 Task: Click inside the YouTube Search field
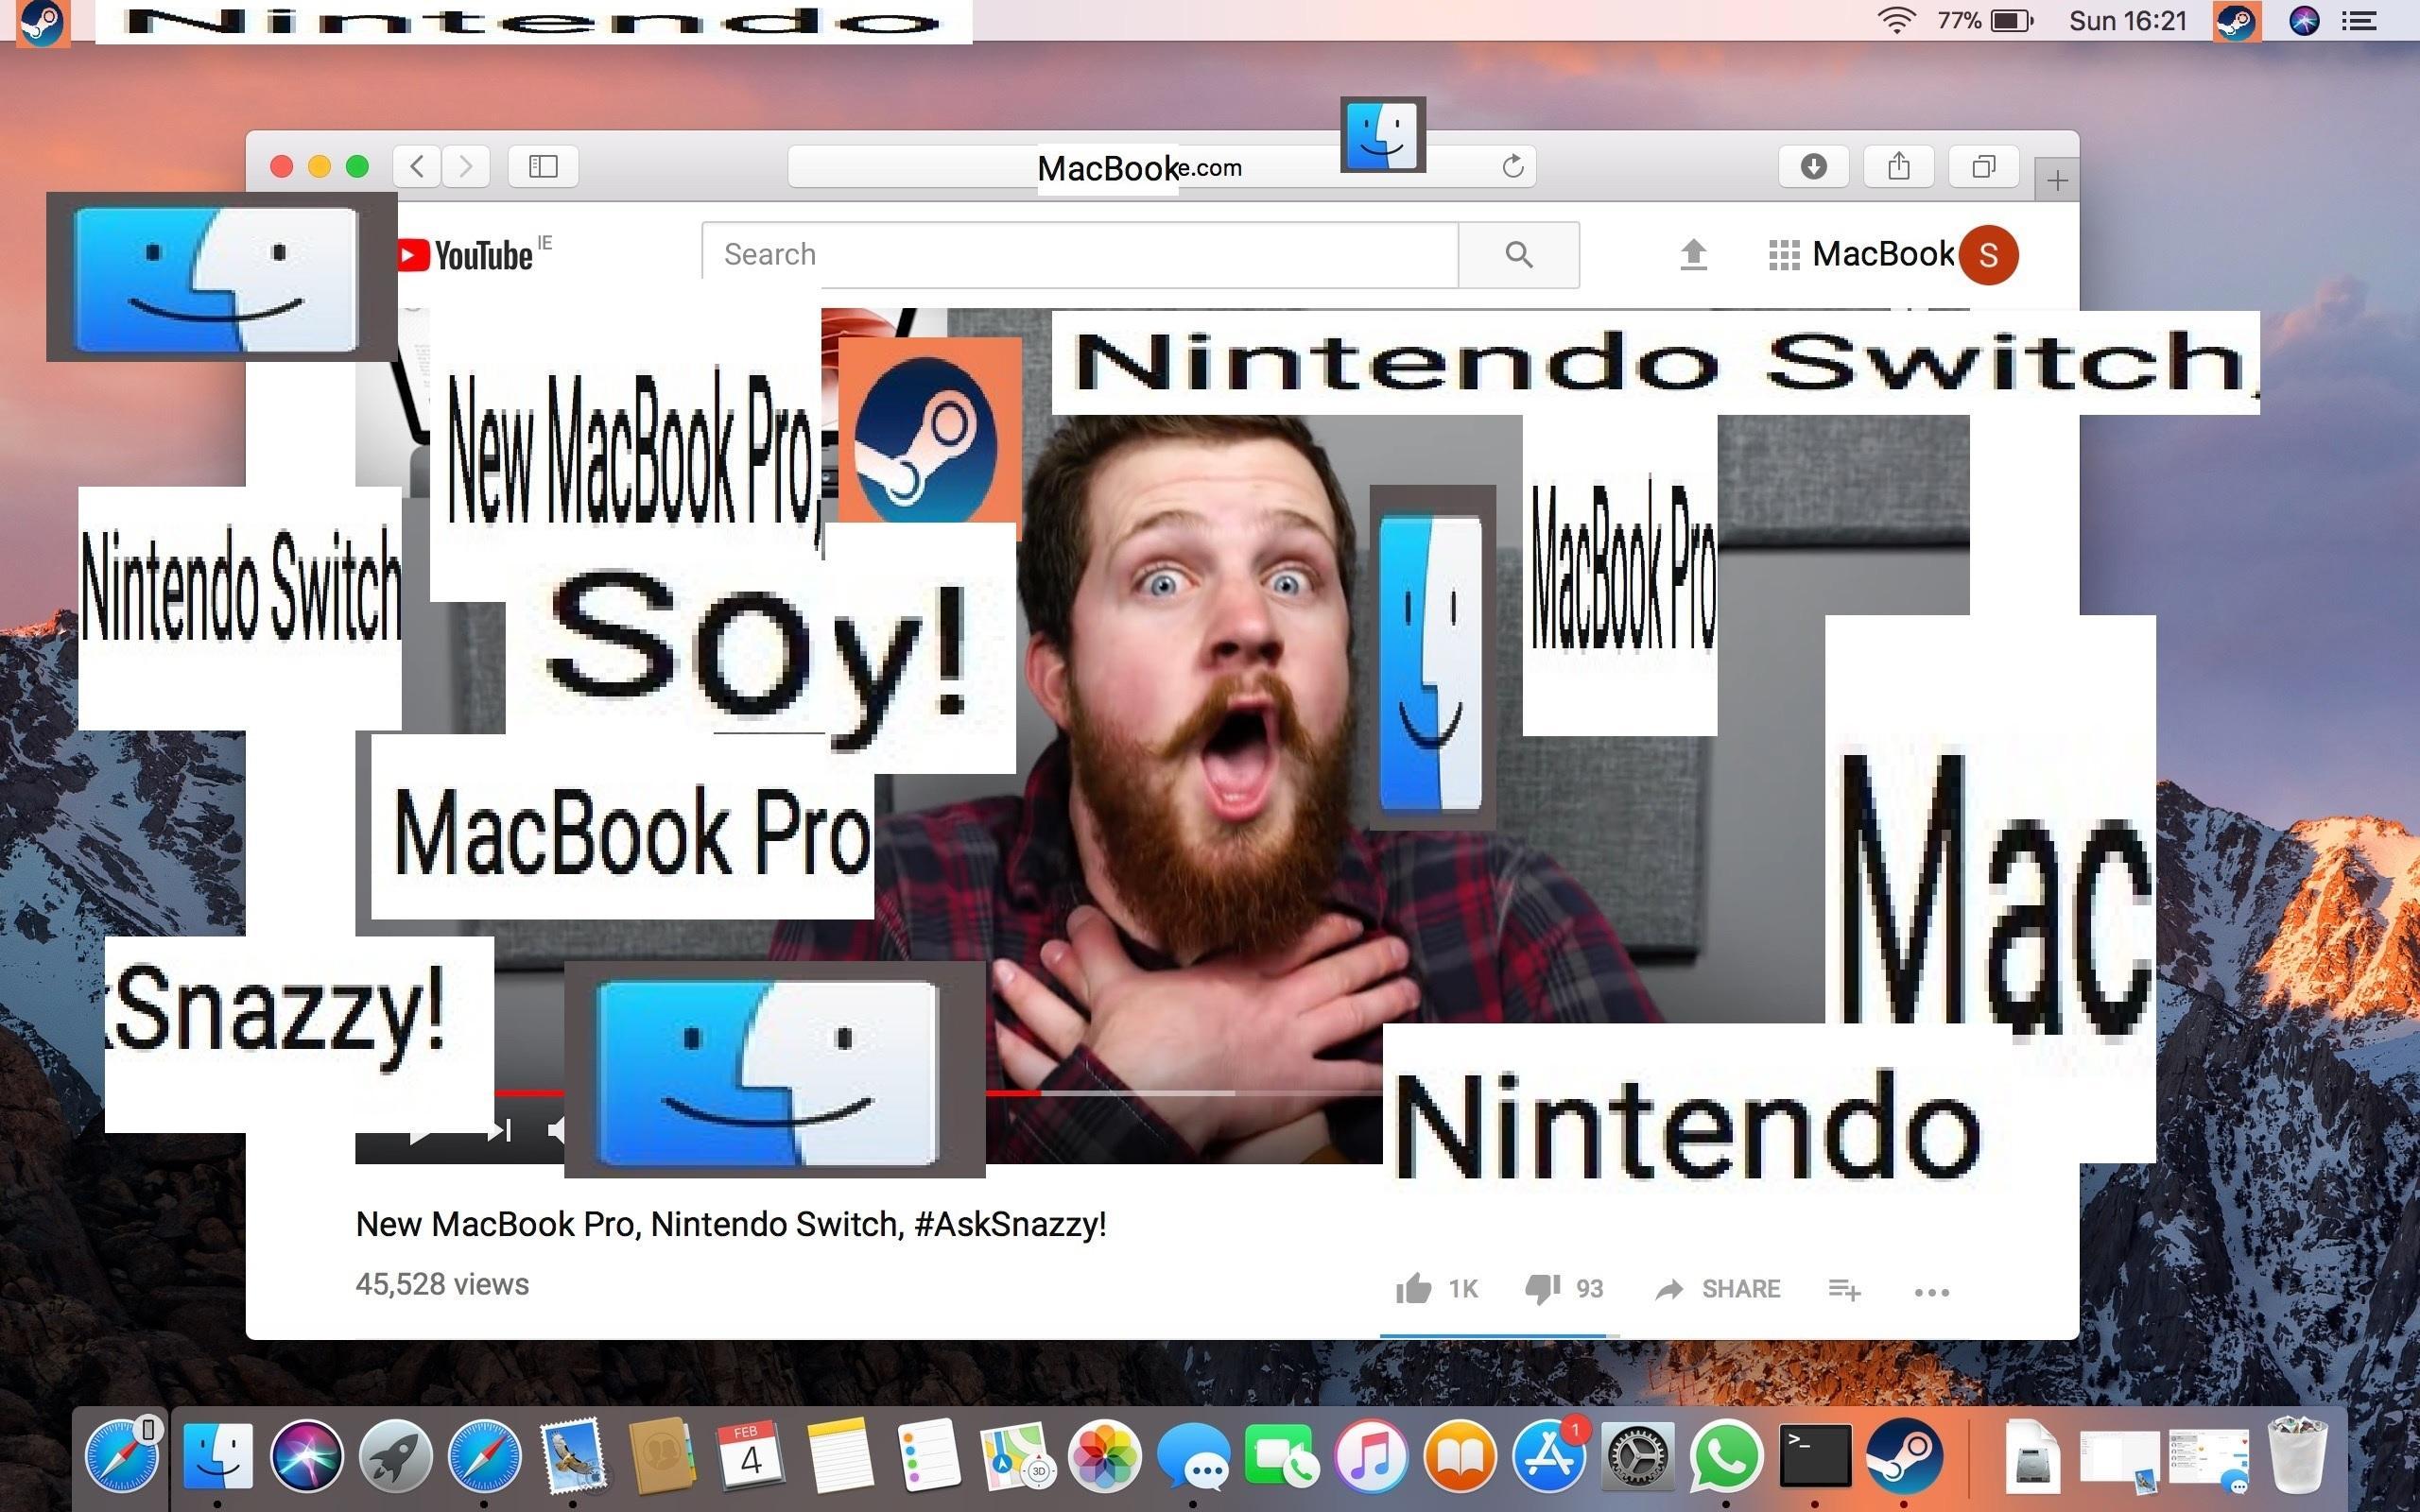pos(1080,255)
